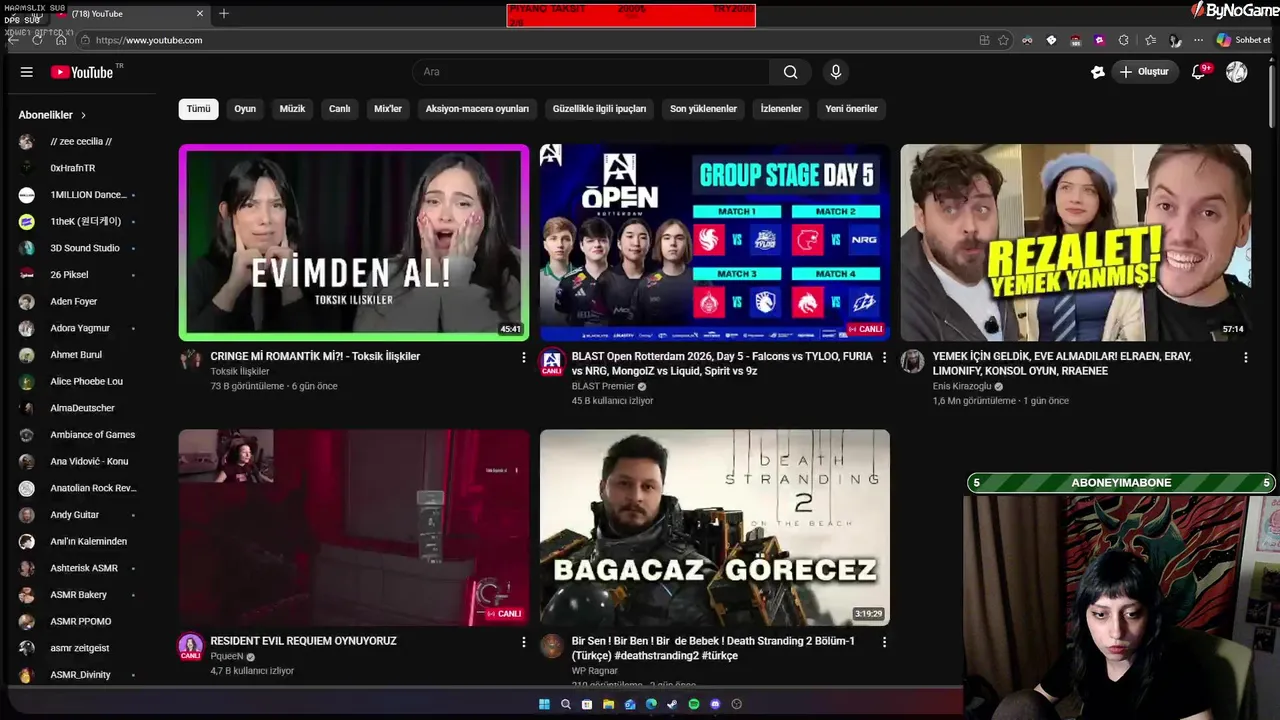
Task: Click the search magnifier button
Action: coord(791,72)
